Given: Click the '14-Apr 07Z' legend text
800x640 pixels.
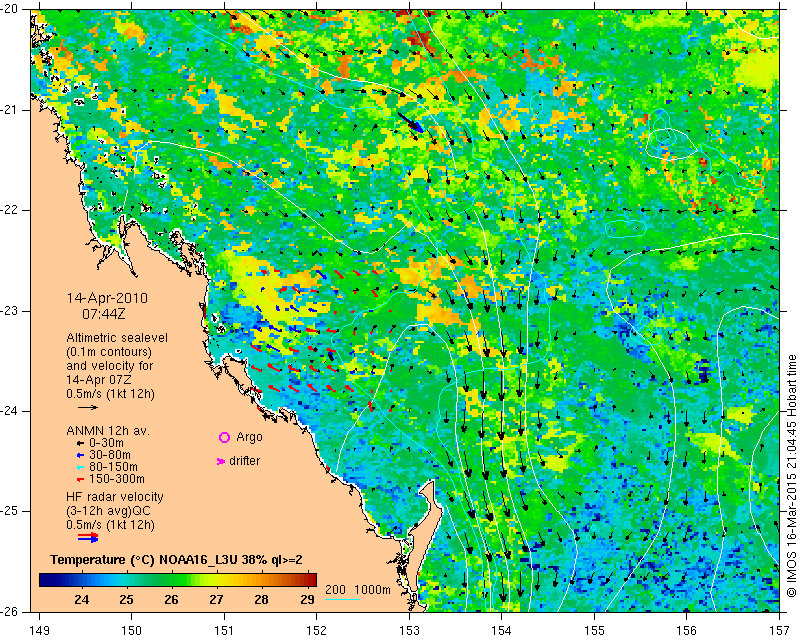Looking at the screenshot, I should coord(98,380).
